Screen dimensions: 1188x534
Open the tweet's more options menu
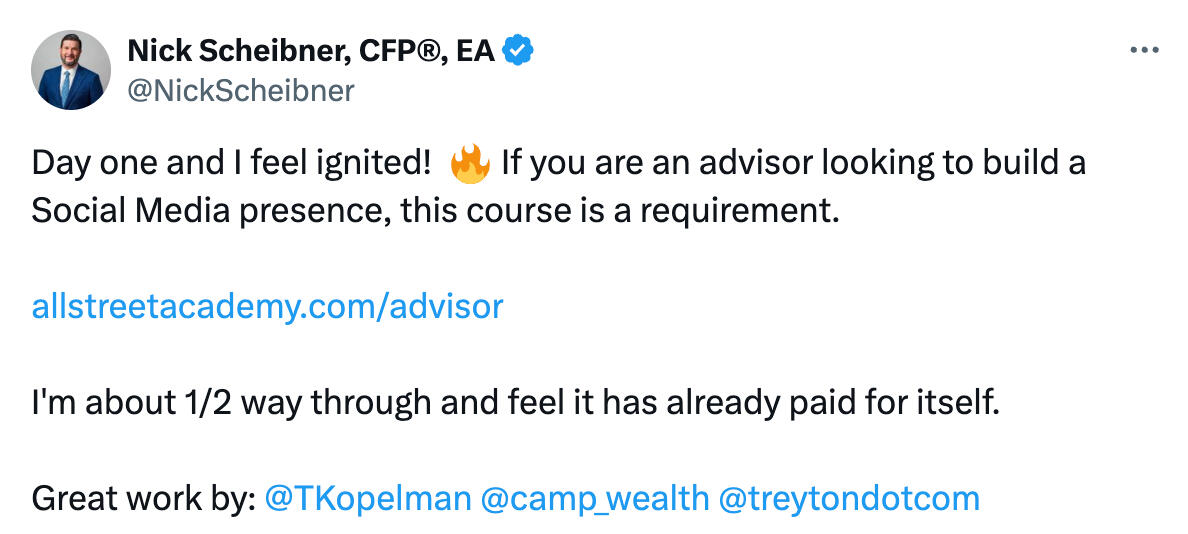coord(1143,50)
